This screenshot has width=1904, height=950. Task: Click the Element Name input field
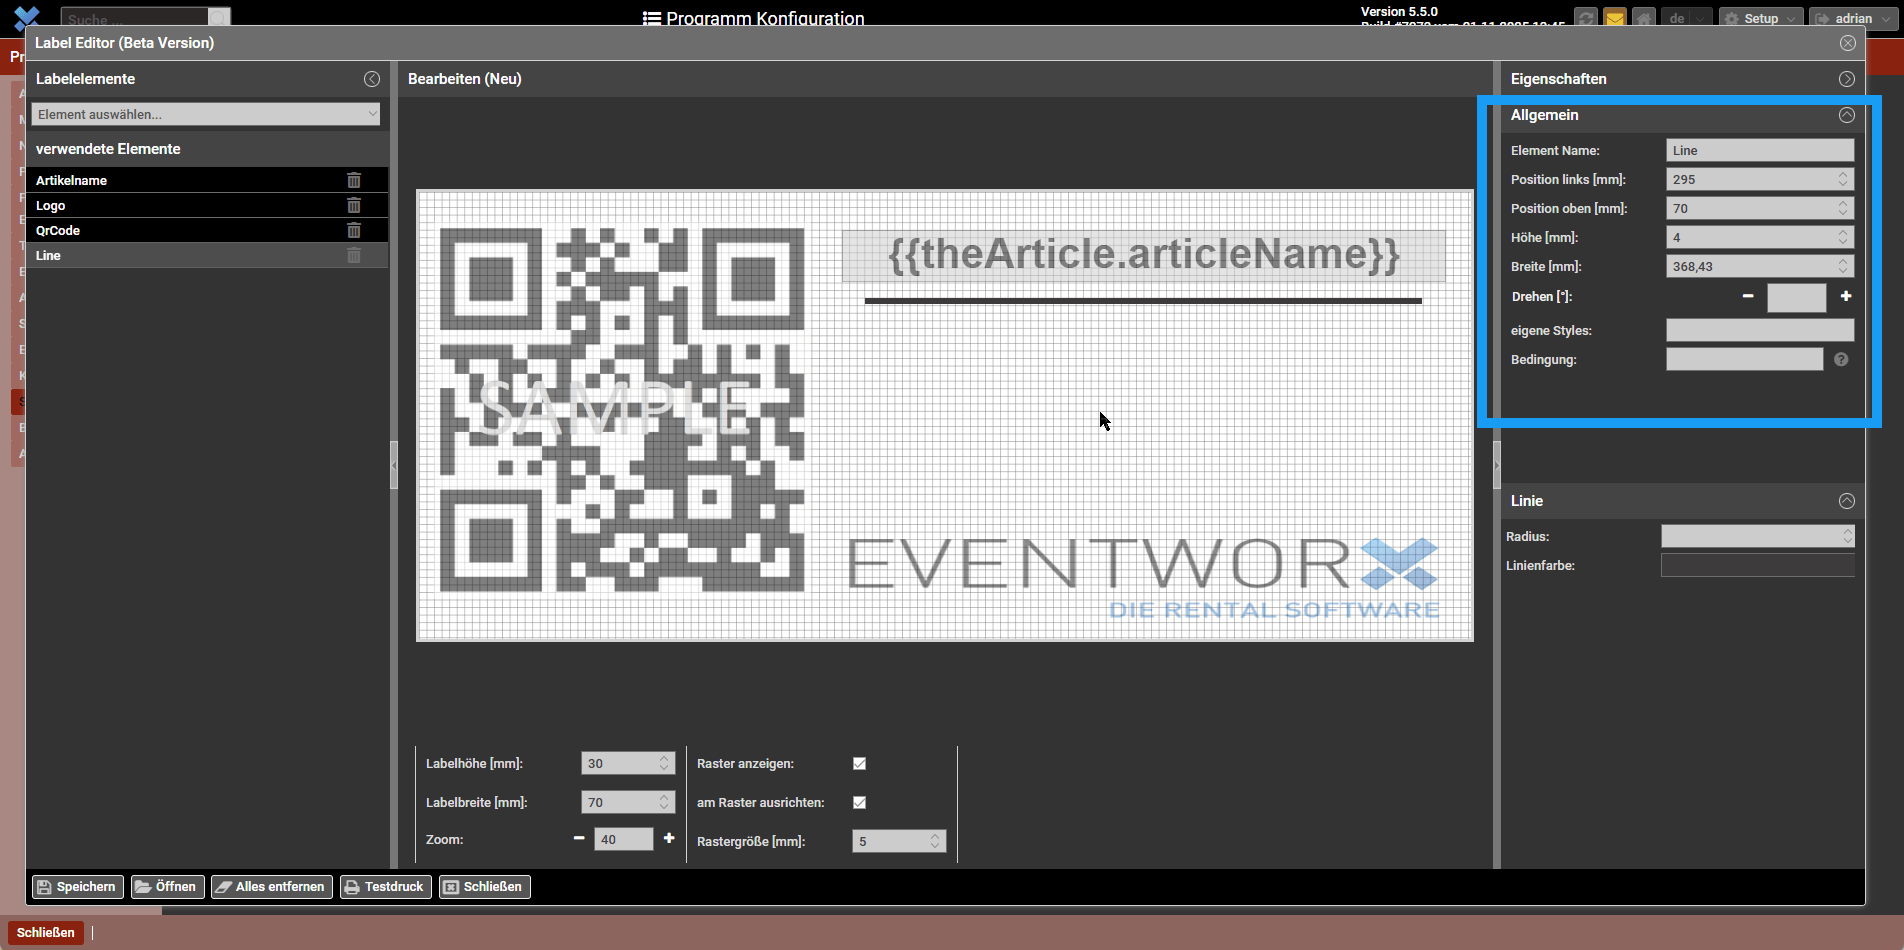(x=1759, y=151)
